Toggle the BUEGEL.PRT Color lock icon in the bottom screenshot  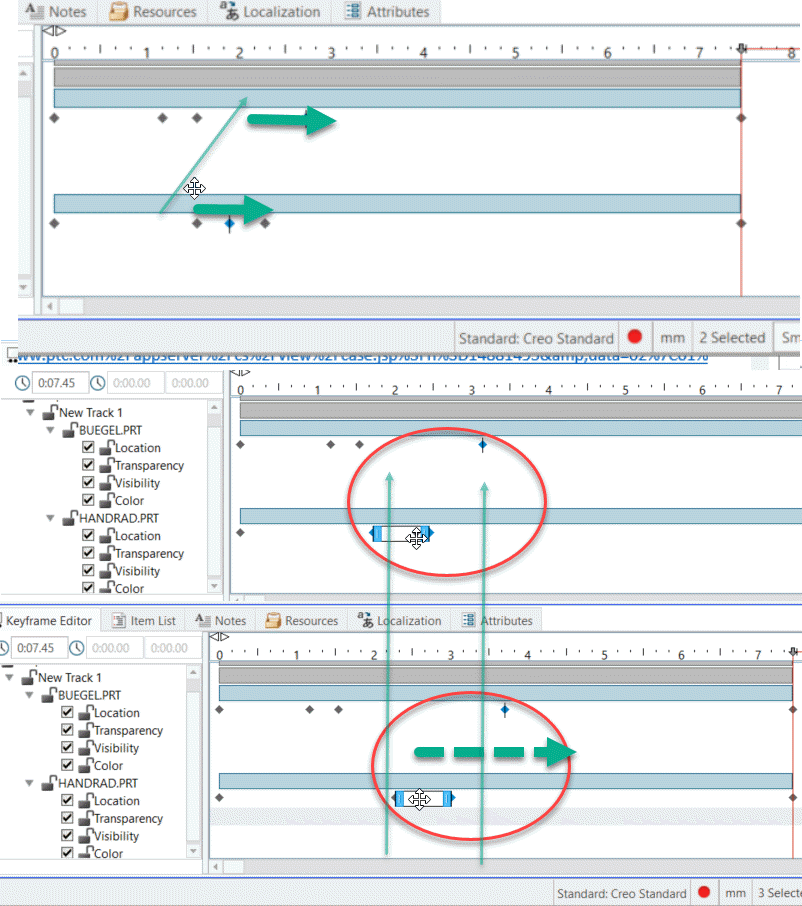(x=86, y=765)
